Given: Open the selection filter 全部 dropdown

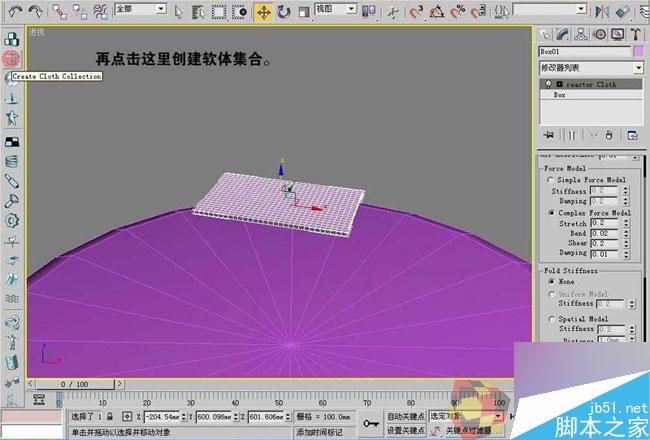Looking at the screenshot, I should coord(161,9).
